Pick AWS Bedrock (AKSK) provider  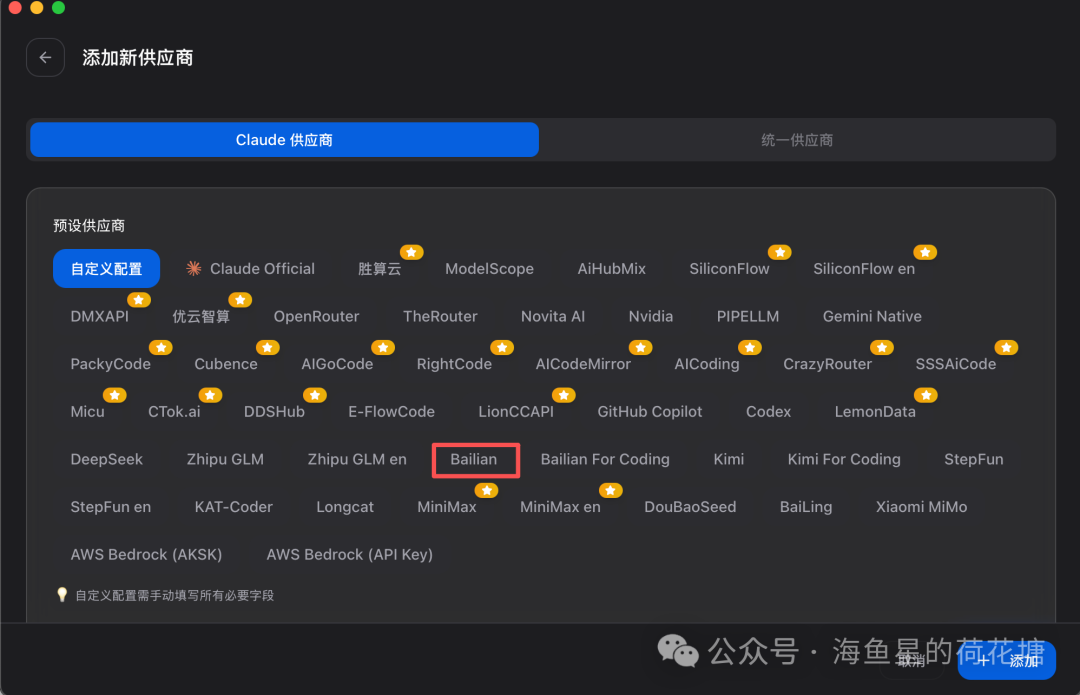(147, 554)
